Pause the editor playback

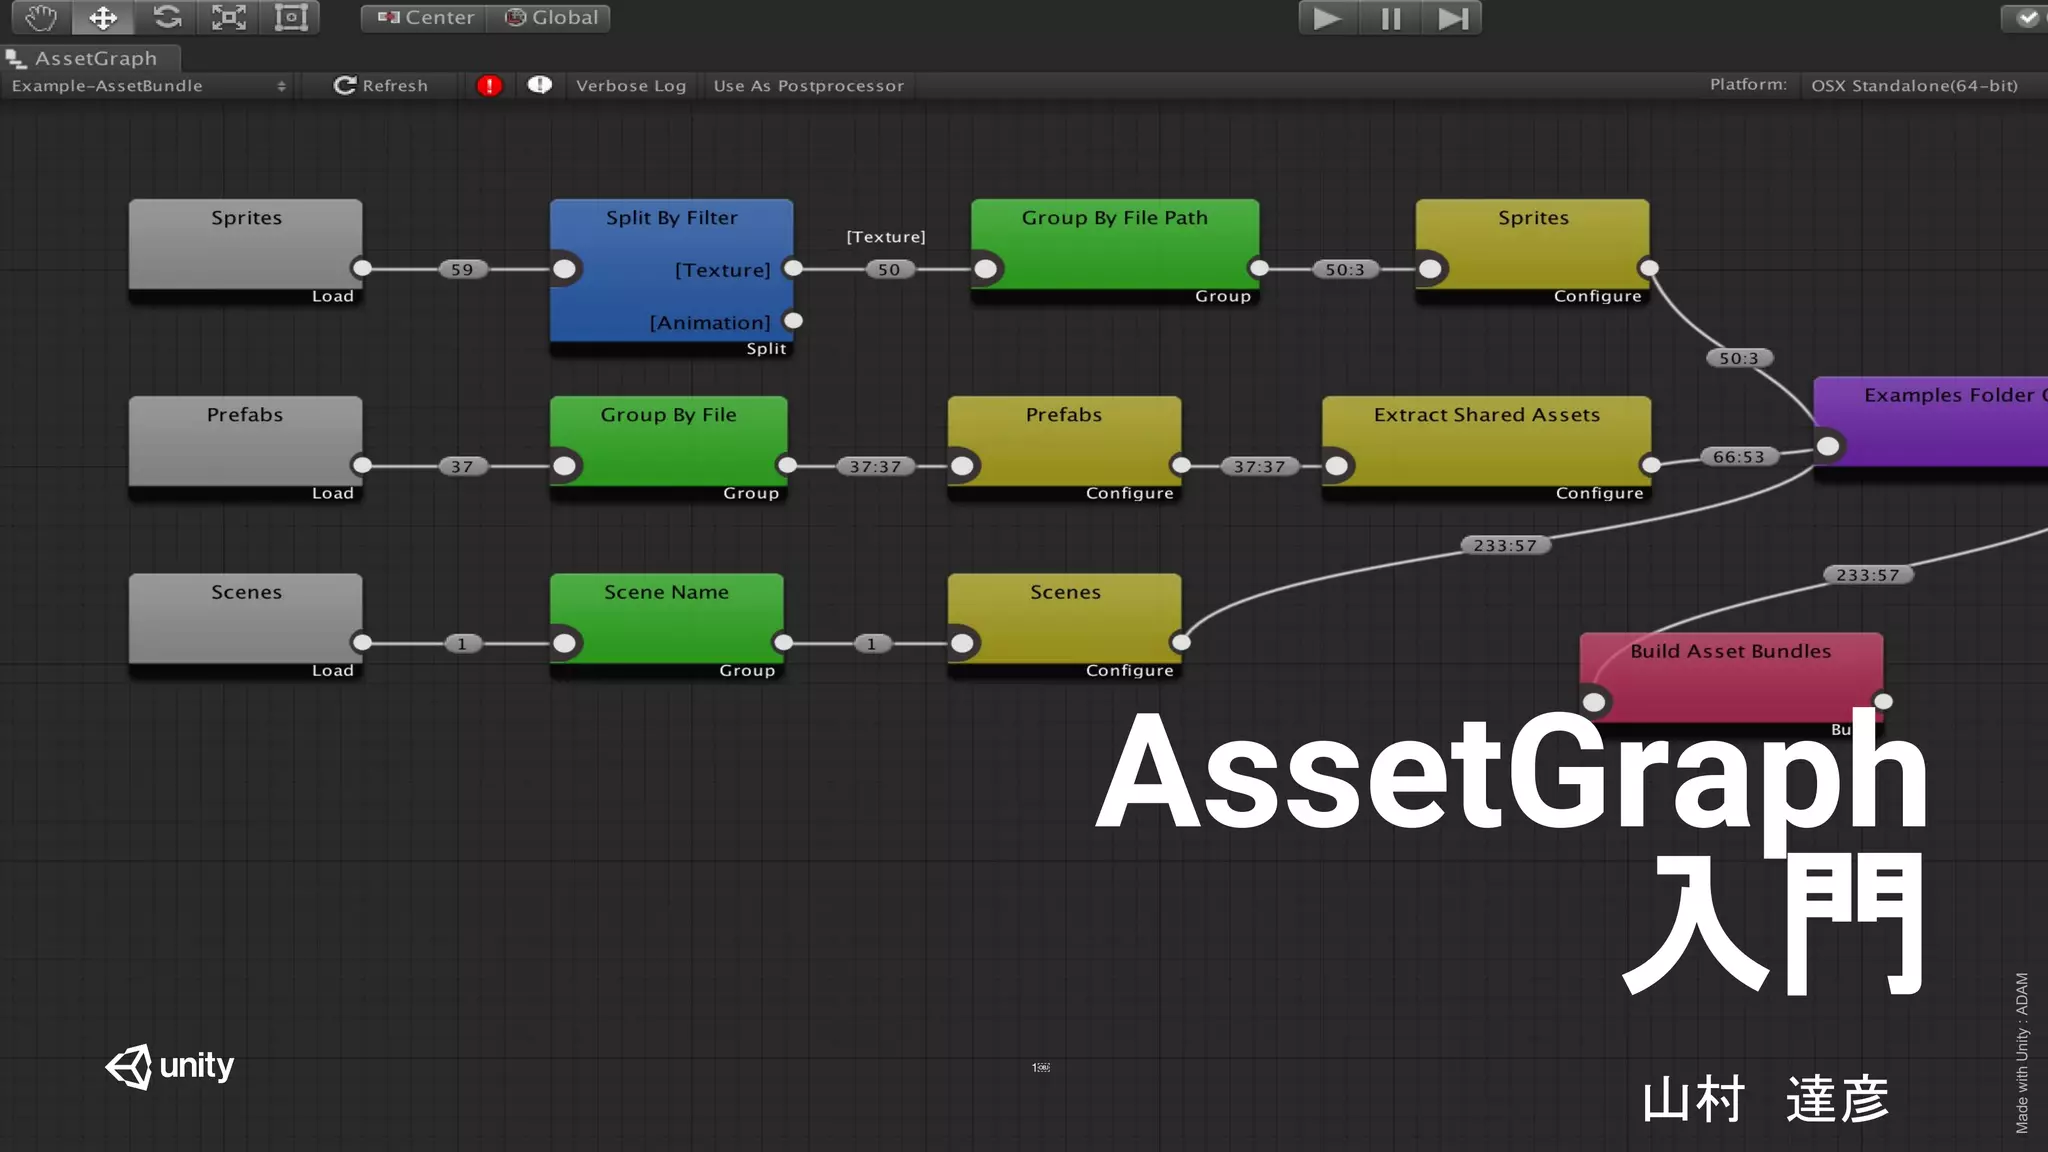coord(1390,18)
